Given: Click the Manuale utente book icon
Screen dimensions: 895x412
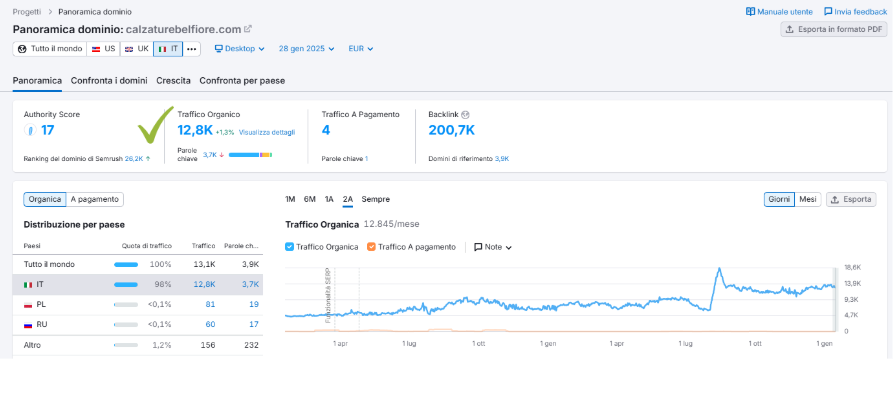Looking at the screenshot, I should point(751,11).
